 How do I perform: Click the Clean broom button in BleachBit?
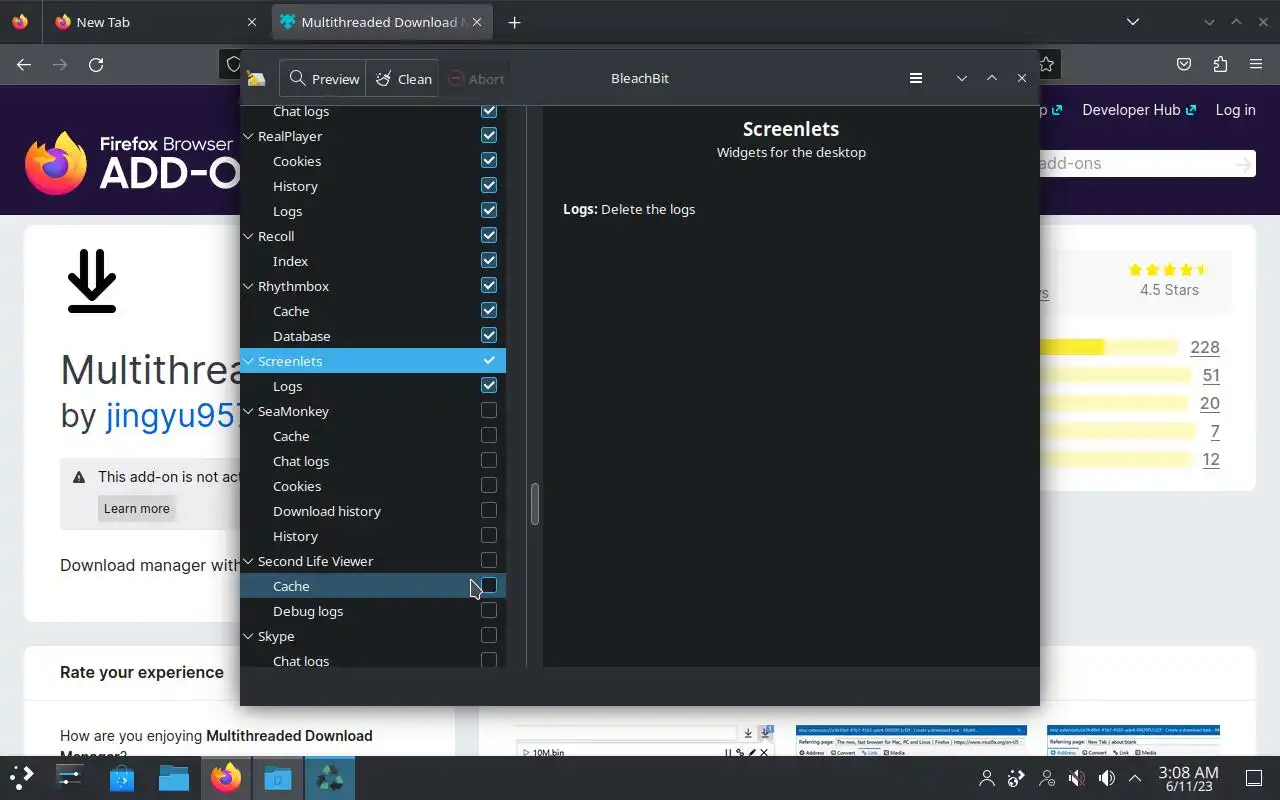coord(403,79)
